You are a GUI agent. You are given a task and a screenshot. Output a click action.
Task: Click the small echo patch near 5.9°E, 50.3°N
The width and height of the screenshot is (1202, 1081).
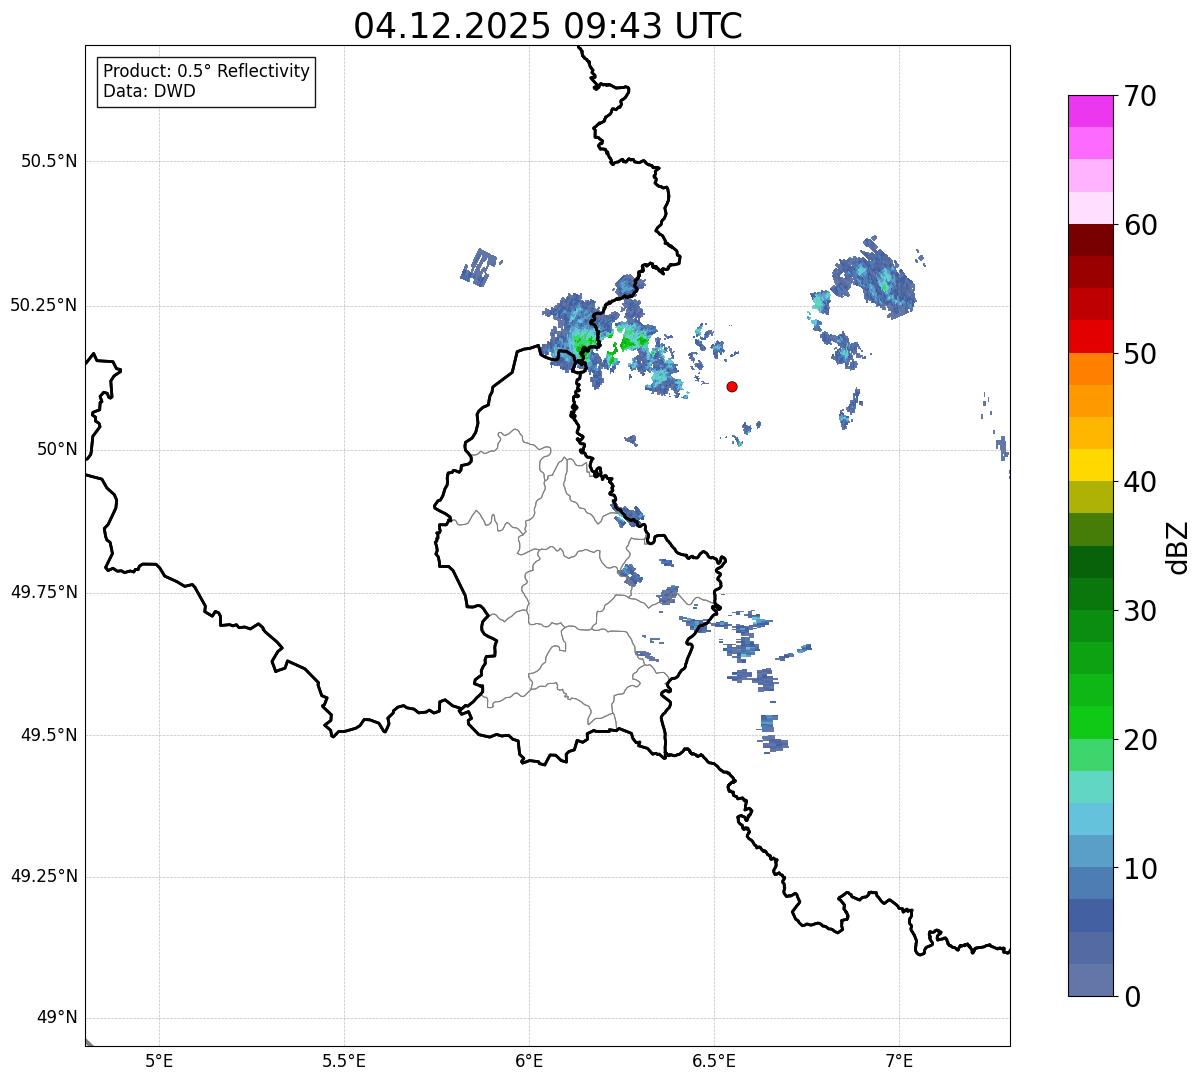point(480,266)
